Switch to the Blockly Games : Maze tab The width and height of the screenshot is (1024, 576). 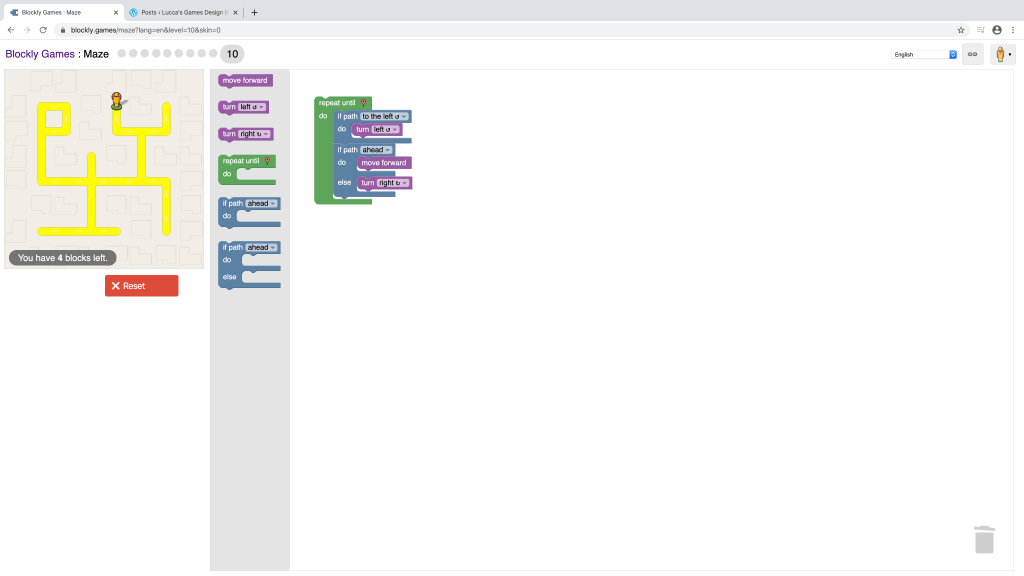60,12
